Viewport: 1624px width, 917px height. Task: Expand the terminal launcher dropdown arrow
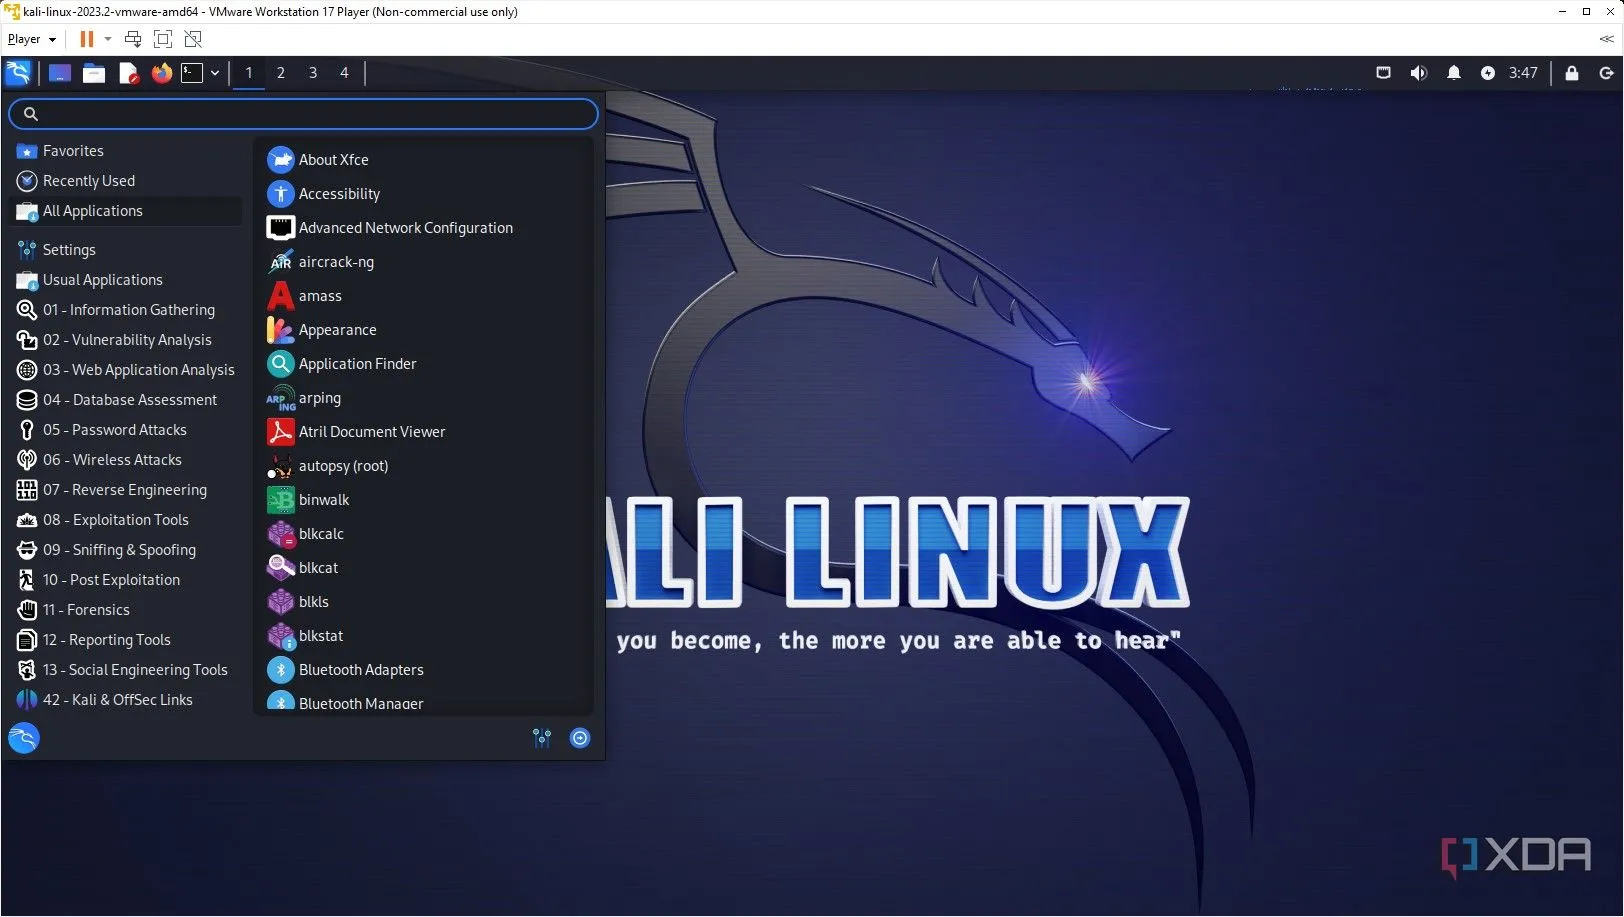(215, 72)
